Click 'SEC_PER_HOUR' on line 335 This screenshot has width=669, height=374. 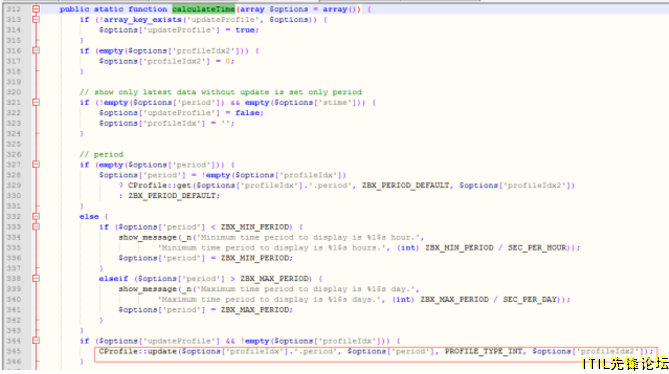tap(537, 248)
